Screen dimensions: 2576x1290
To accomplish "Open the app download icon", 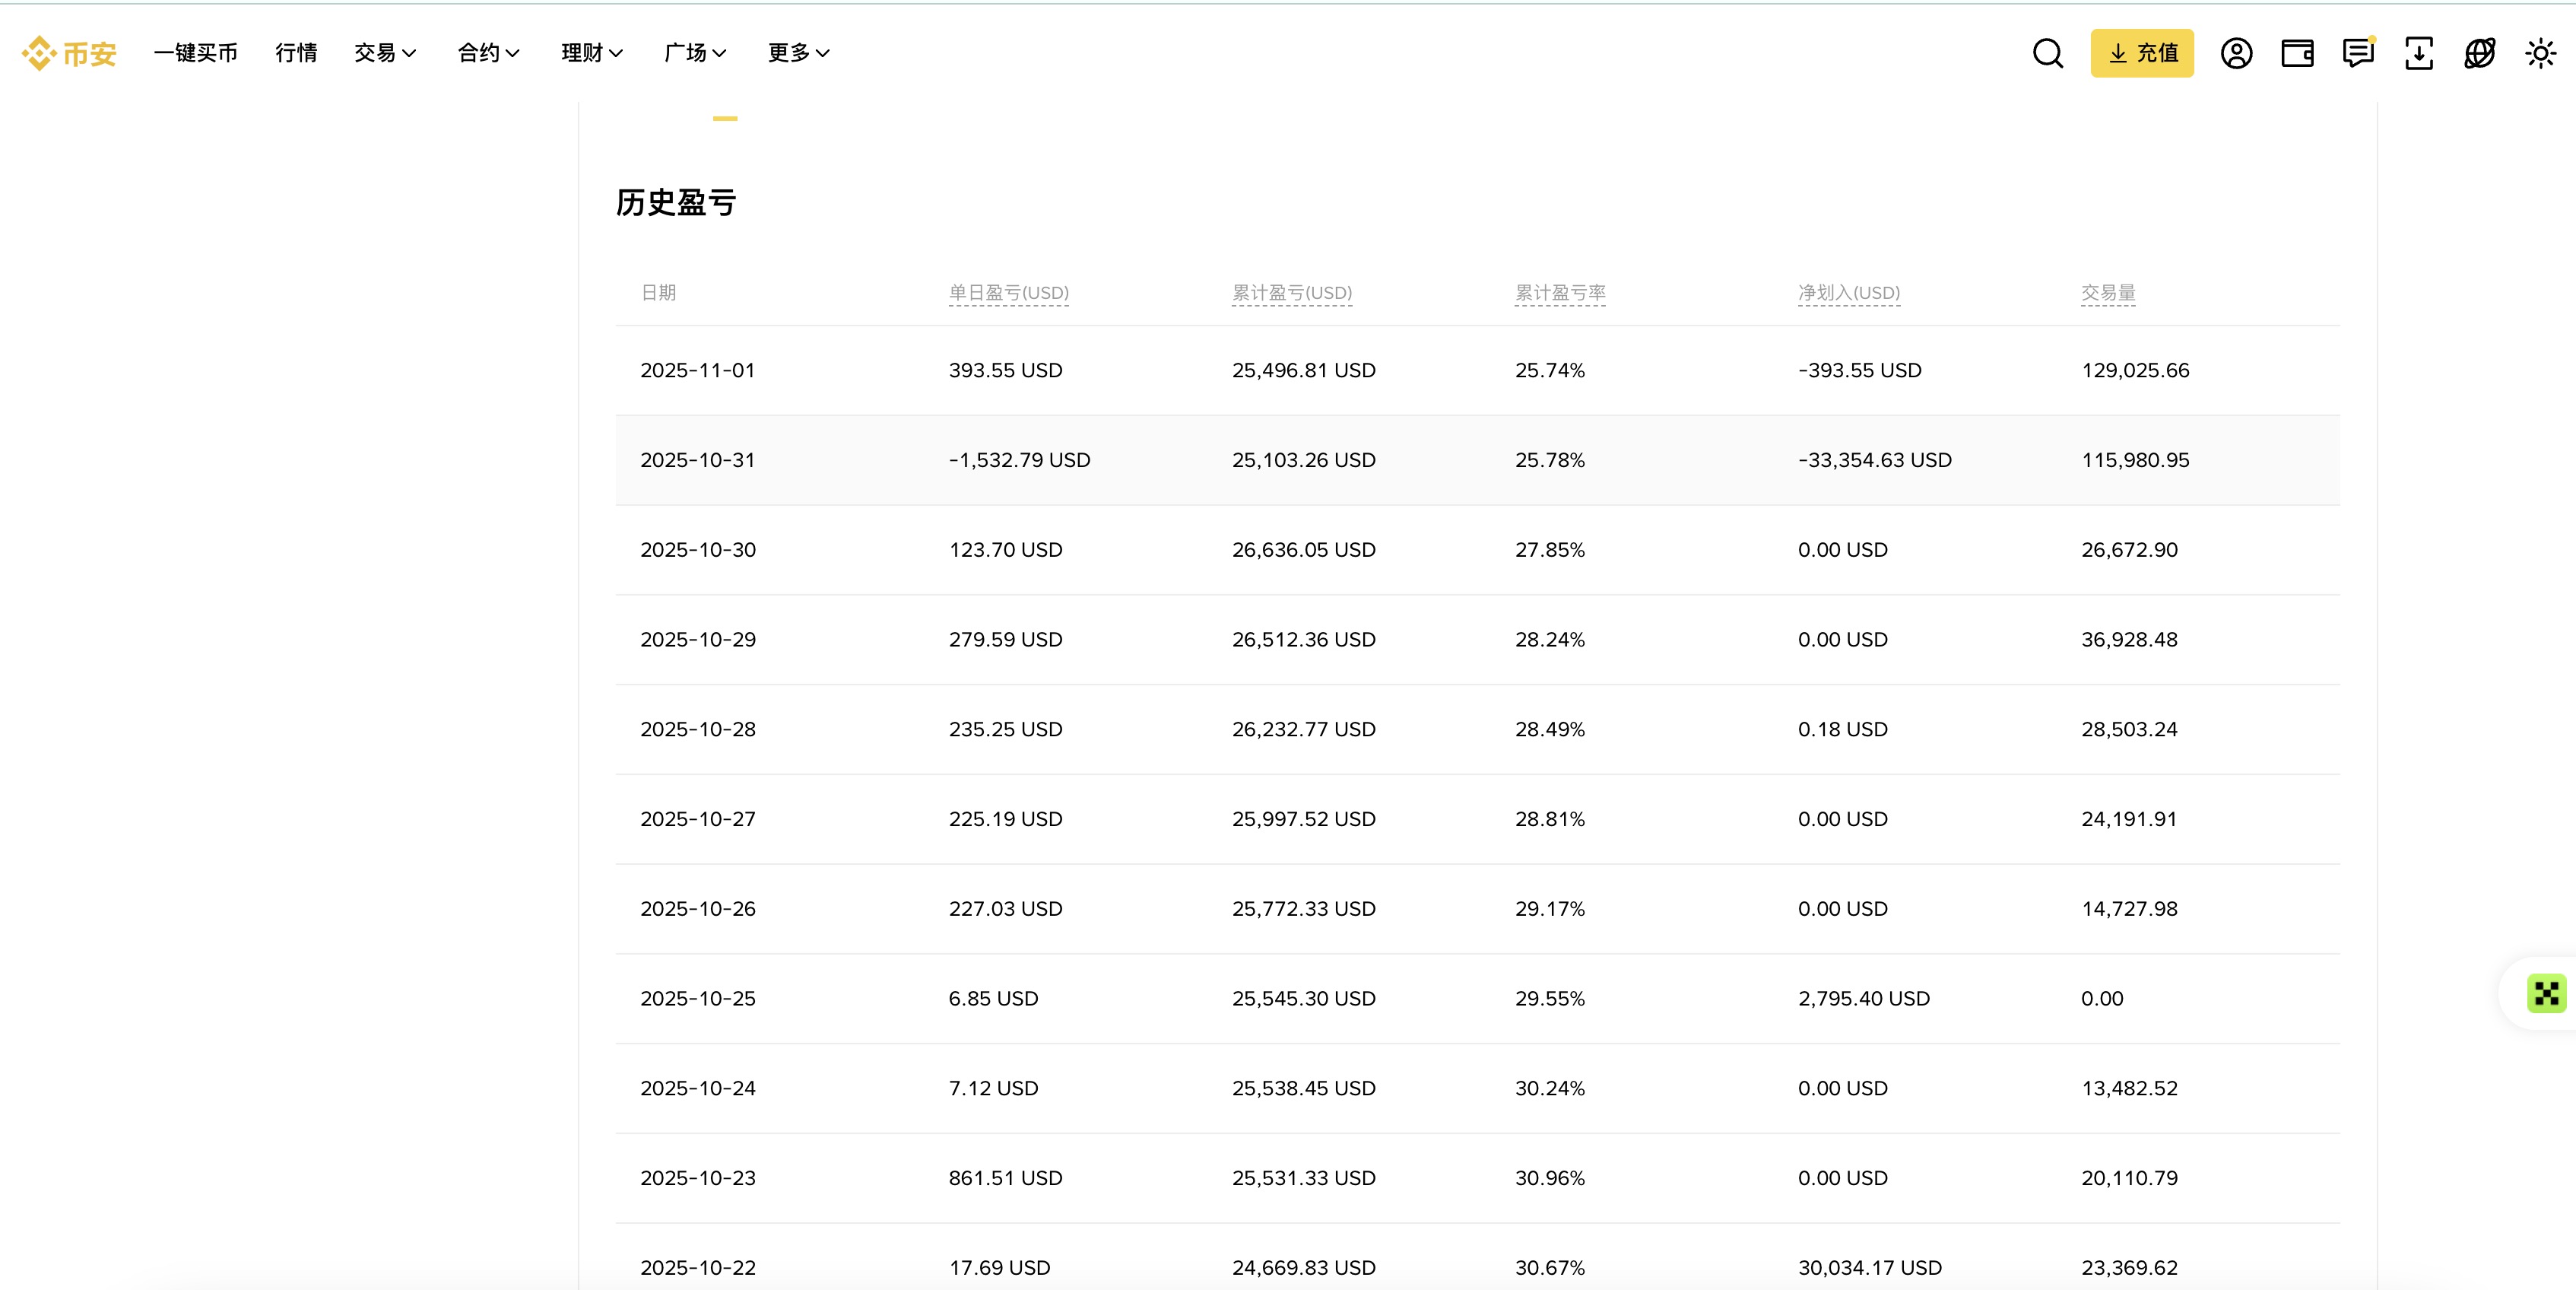I will pyautogui.click(x=2419, y=53).
